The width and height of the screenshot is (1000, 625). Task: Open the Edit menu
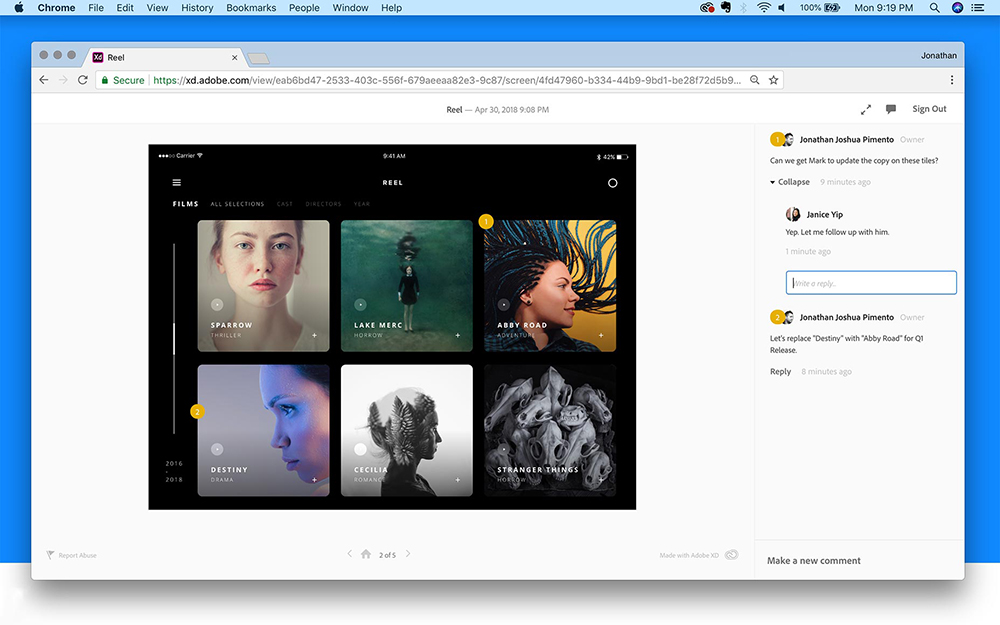pyautogui.click(x=125, y=8)
